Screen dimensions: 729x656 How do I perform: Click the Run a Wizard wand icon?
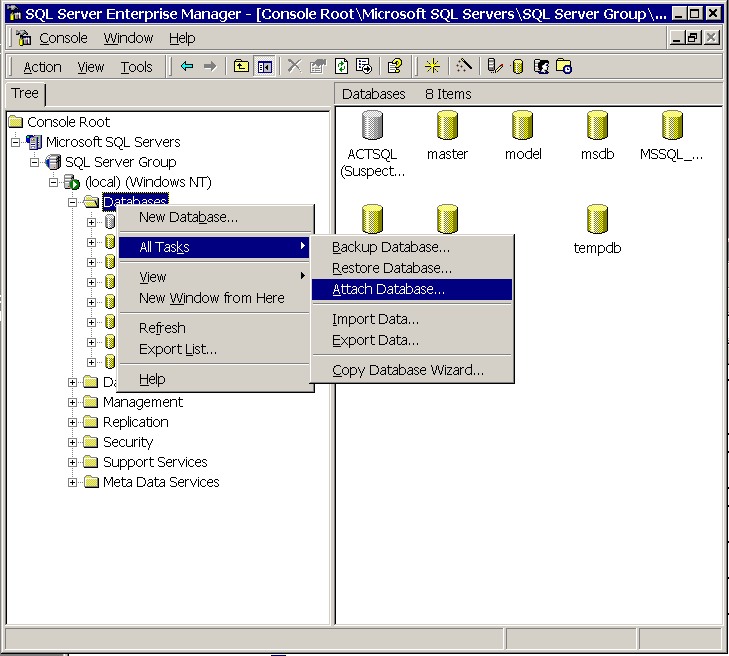point(463,66)
